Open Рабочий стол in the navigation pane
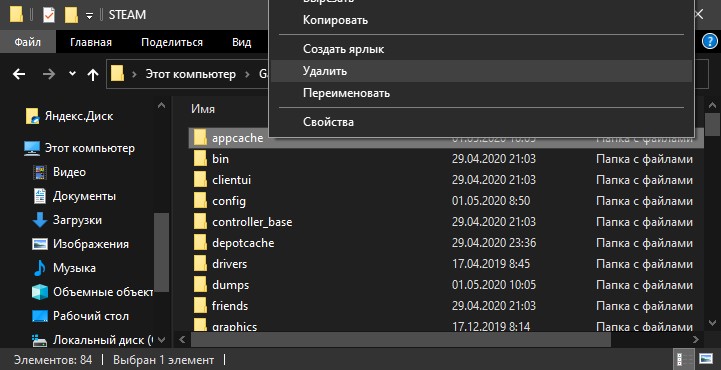This screenshot has width=721, height=370. point(91,316)
